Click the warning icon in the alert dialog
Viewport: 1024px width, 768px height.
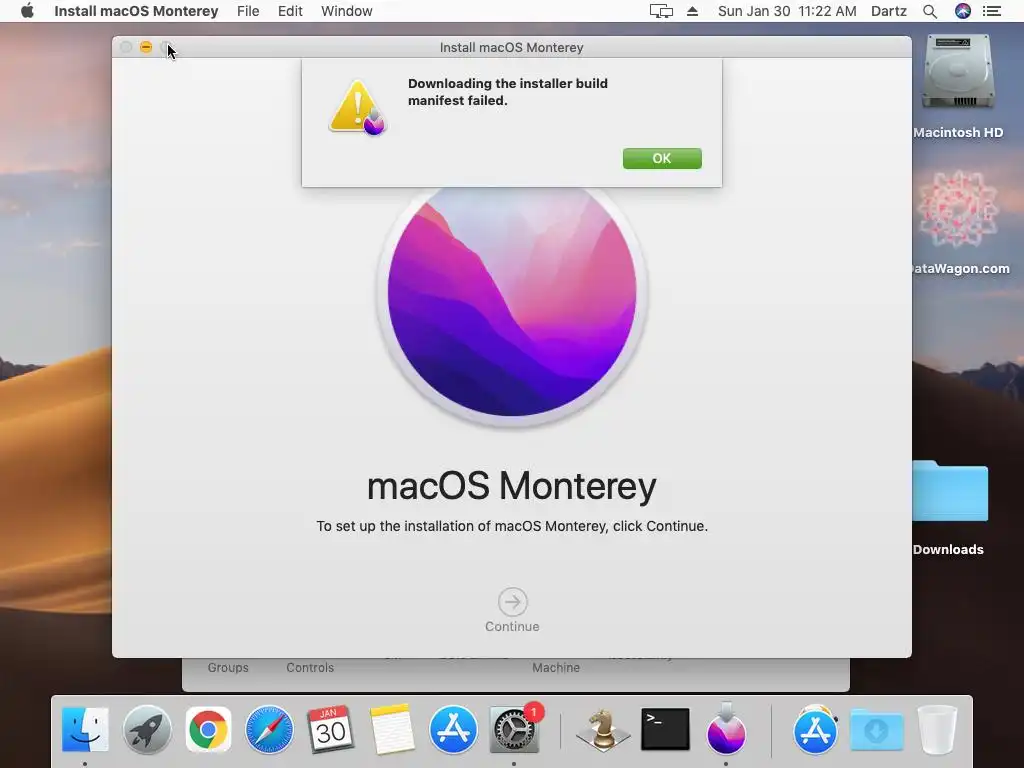point(357,108)
